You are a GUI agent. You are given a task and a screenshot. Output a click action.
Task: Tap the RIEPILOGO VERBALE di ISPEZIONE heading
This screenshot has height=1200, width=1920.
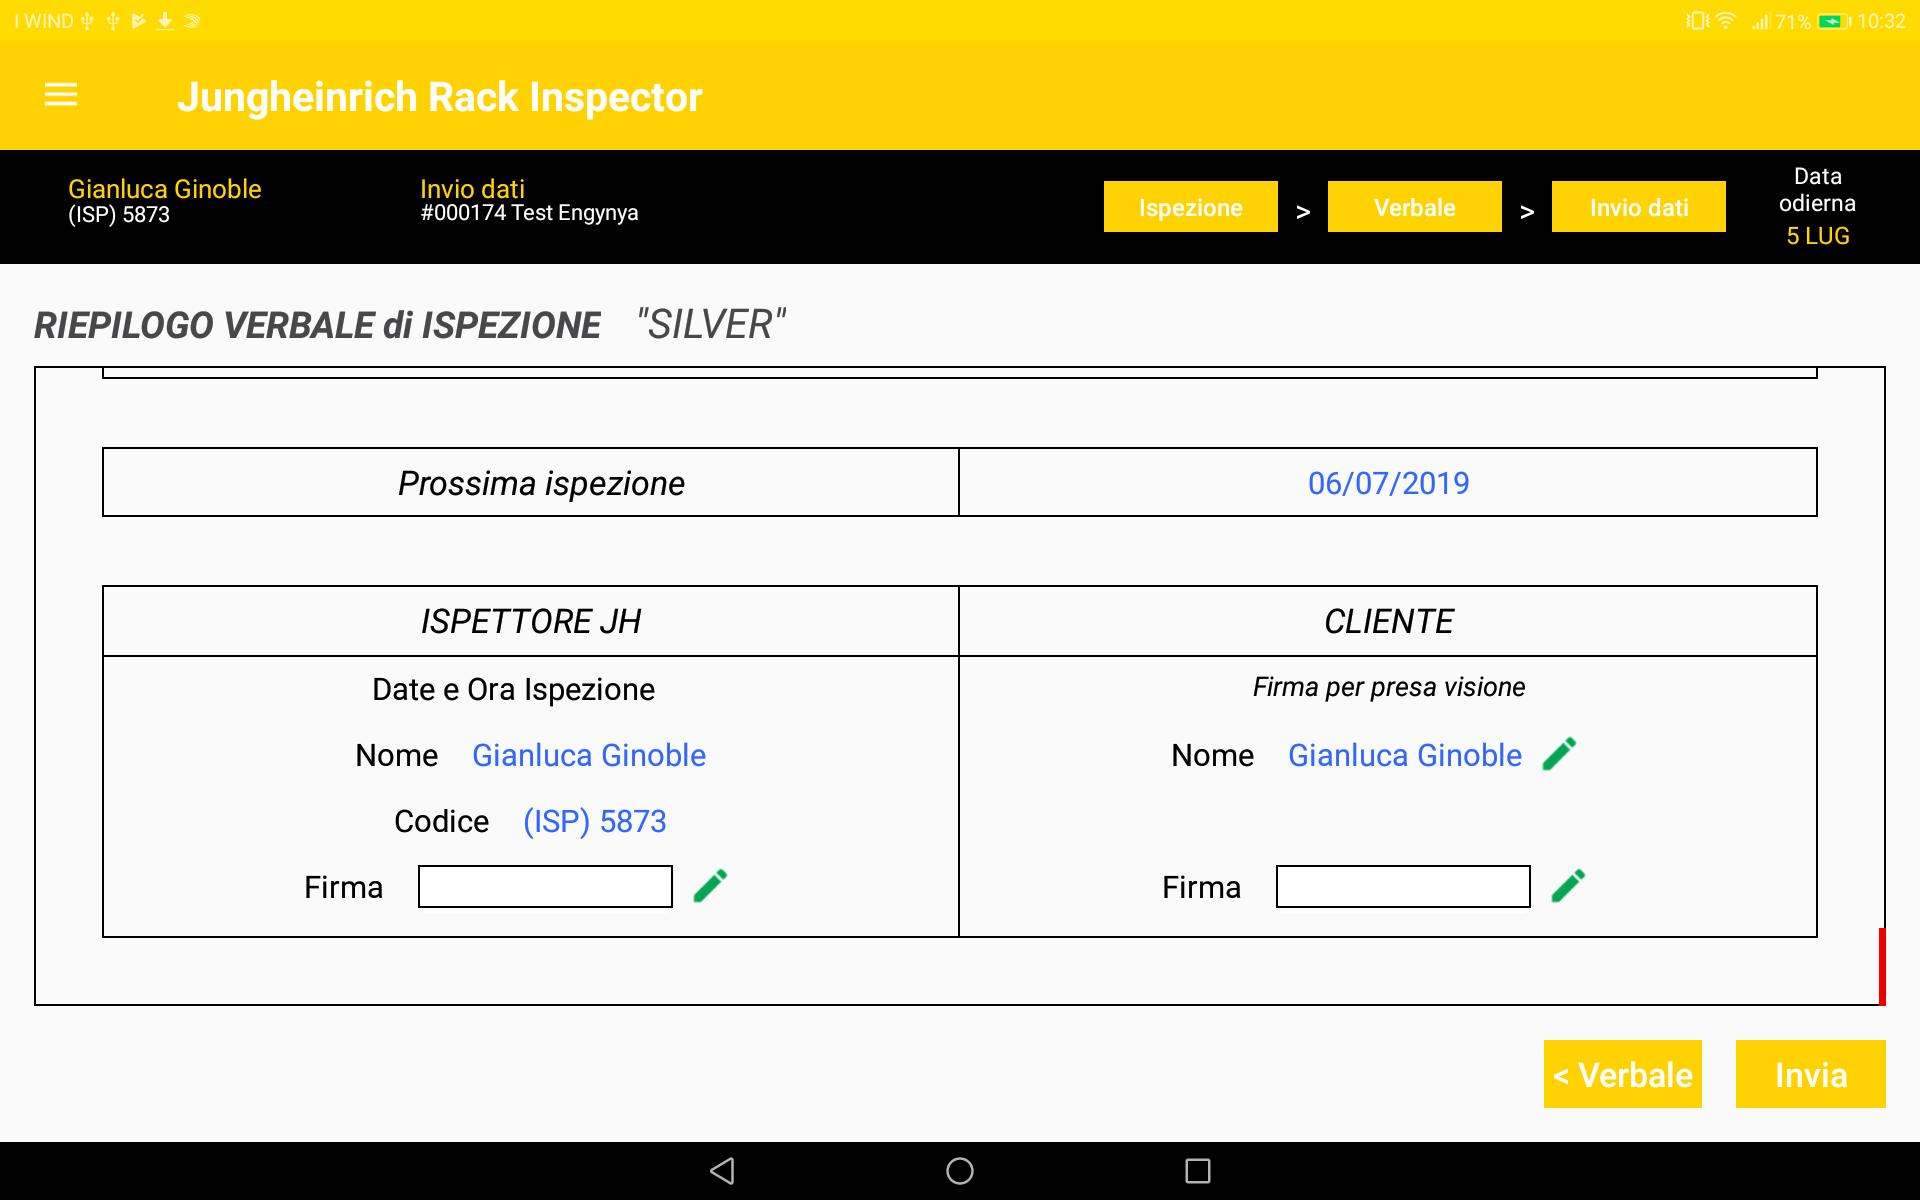317,325
